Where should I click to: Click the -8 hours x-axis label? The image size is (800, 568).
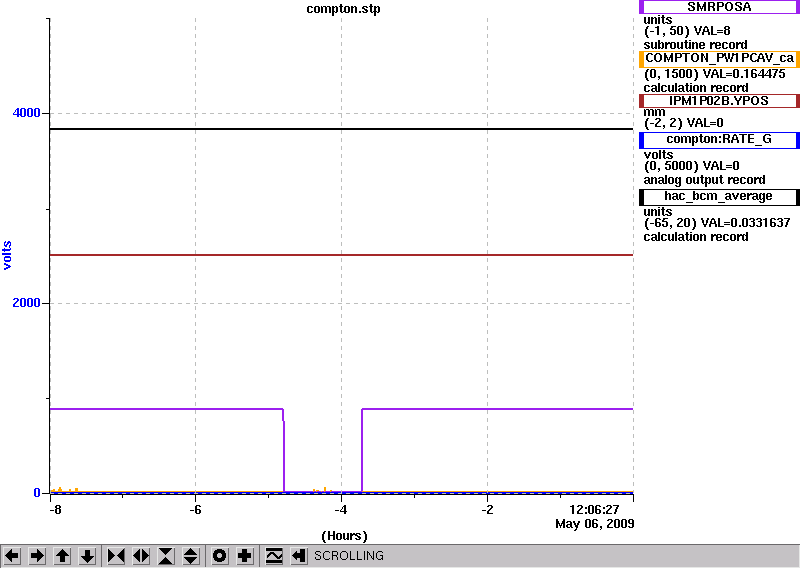[55, 509]
